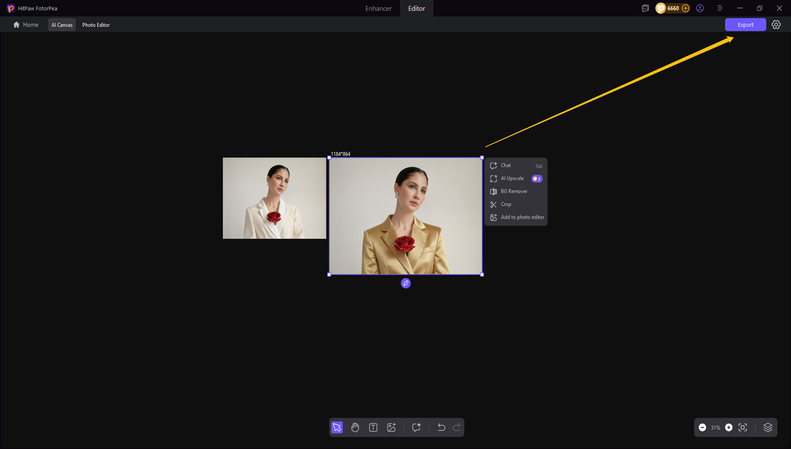Go to Home
Viewport: 791px width, 449px height.
pos(26,25)
